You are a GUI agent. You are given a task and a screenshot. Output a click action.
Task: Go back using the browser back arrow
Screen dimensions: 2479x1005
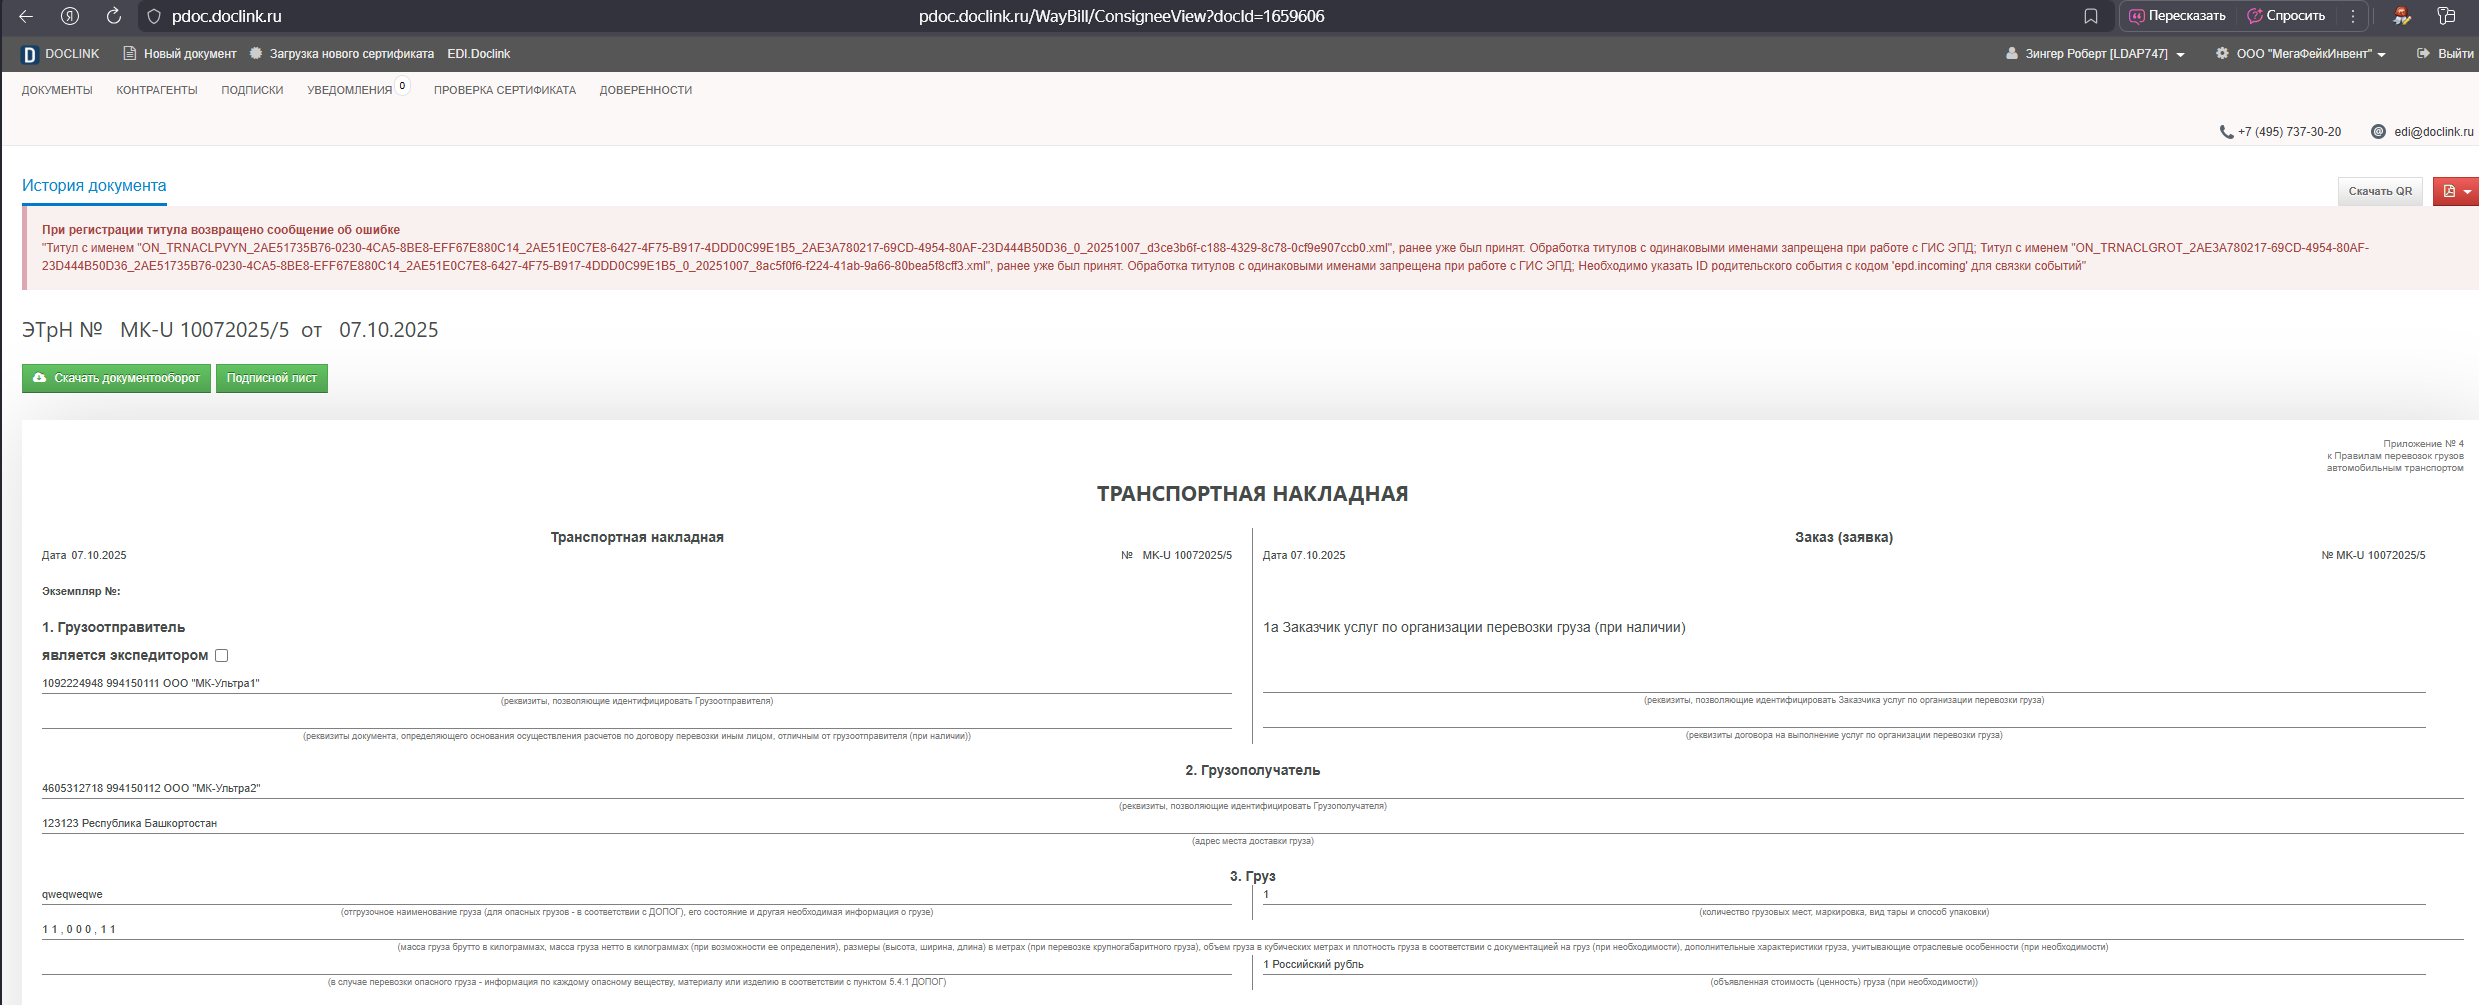point(26,16)
